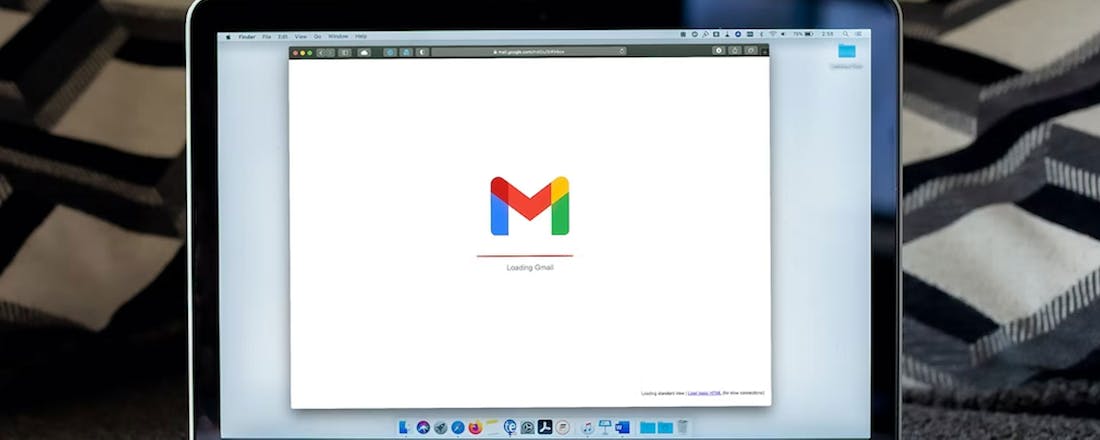
Task: Open the blue desktop folder
Action: [847, 51]
